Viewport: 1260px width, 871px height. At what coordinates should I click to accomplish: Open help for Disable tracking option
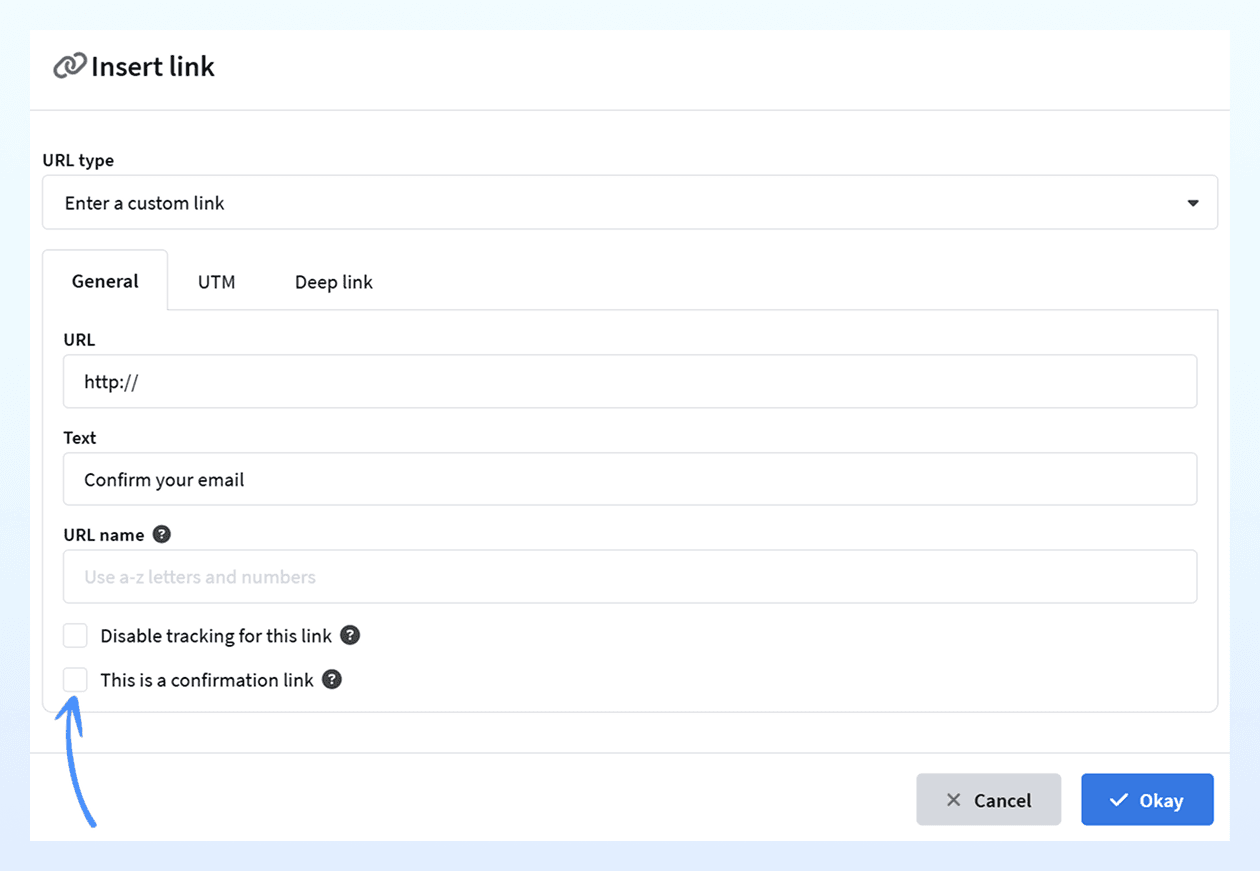pyautogui.click(x=350, y=635)
